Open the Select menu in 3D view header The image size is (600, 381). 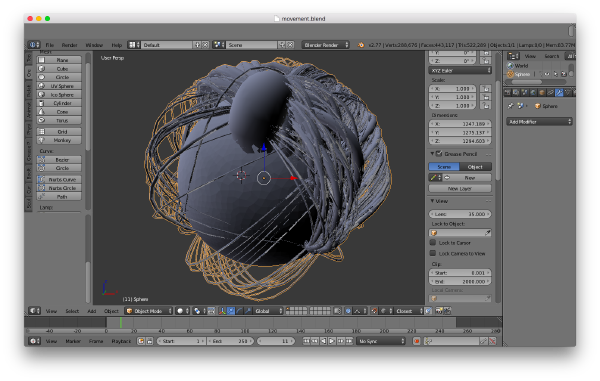(72, 311)
